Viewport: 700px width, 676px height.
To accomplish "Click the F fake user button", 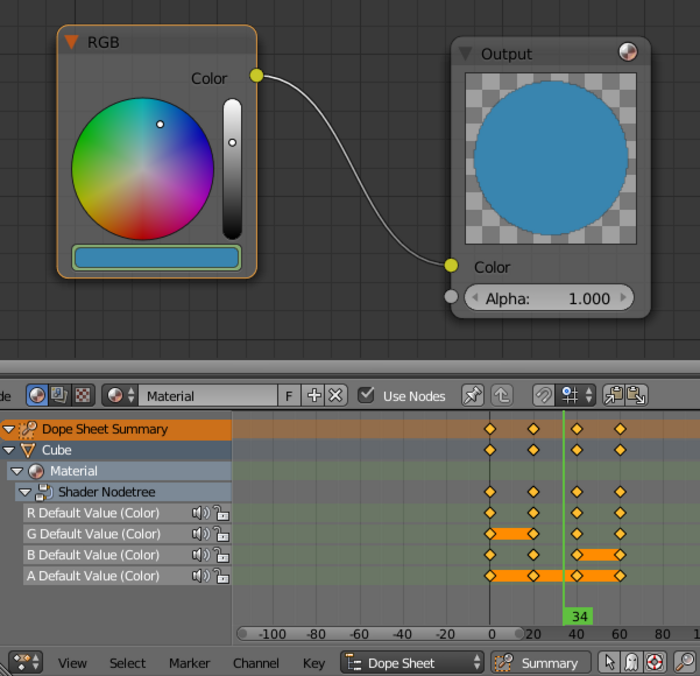I will pos(289,396).
